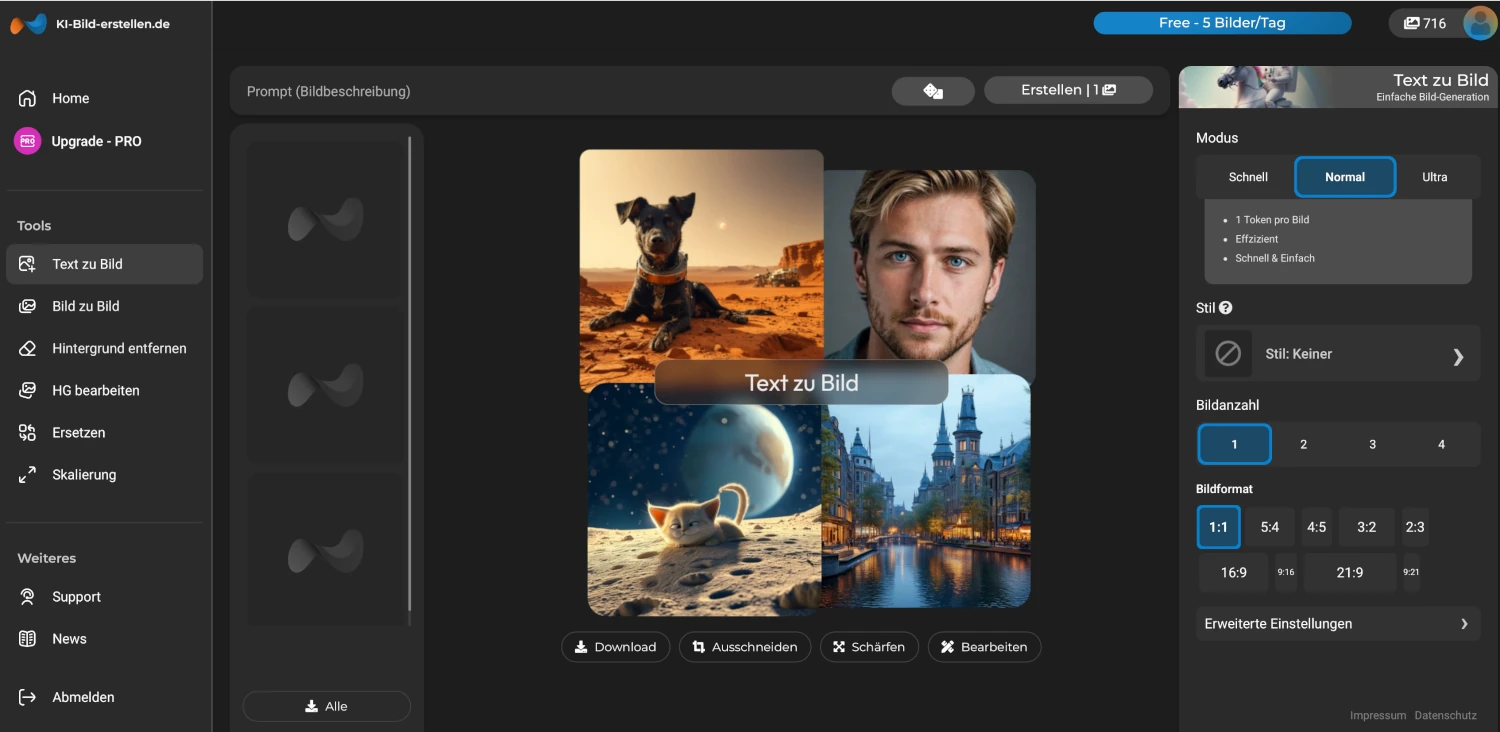Viewport: 1500px width, 732px height.
Task: Click the pink PRO upgrade badge icon
Action: pos(27,141)
